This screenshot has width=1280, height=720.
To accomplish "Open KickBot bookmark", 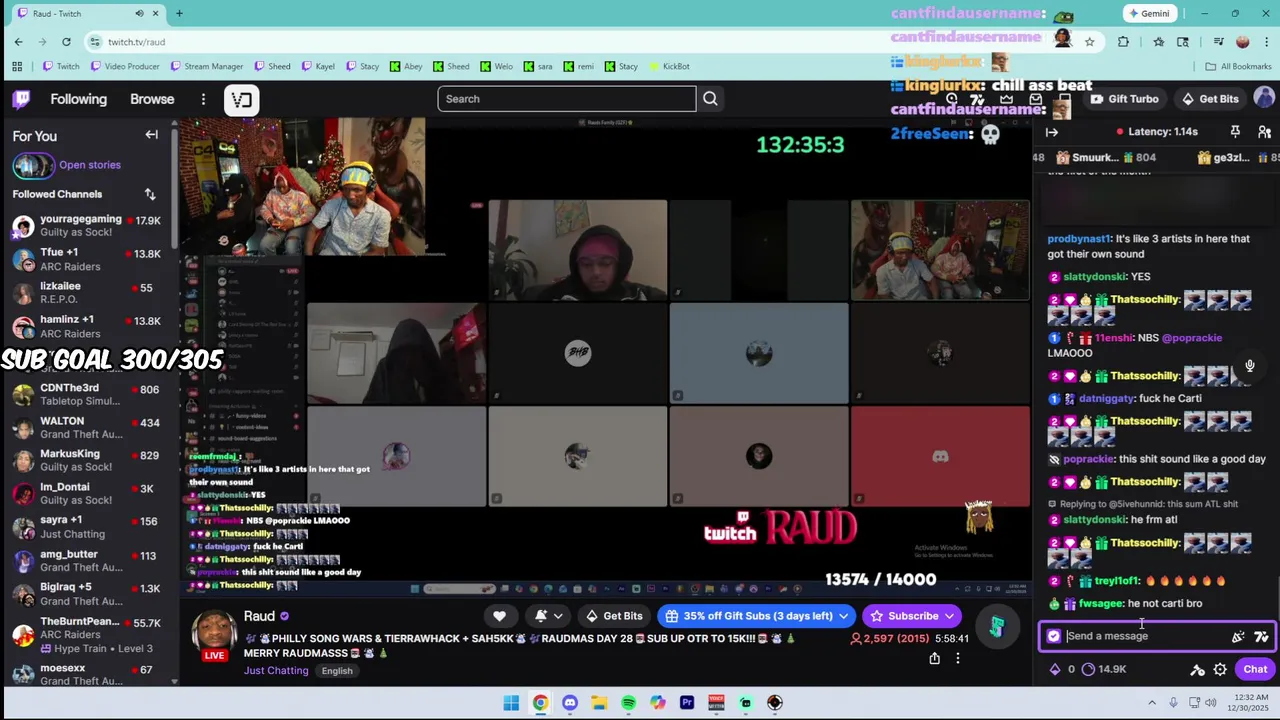I will [x=669, y=66].
